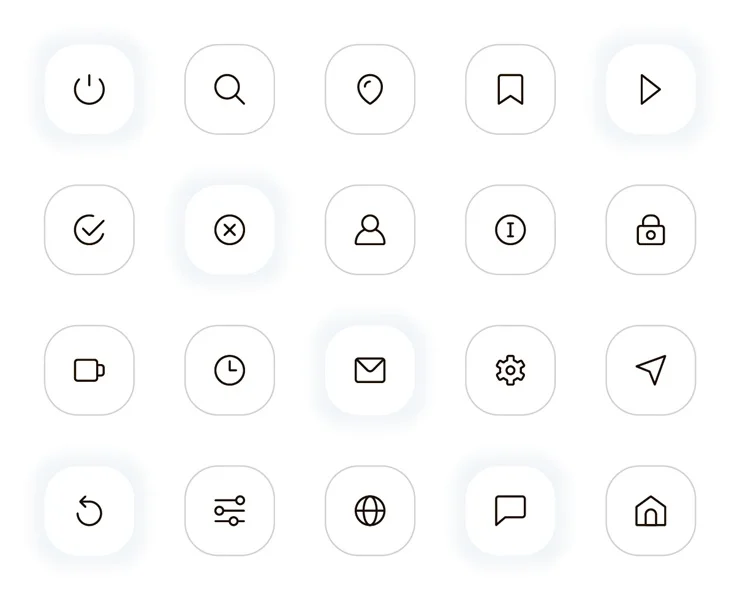Screen dimensions: 740x600
Task: Start playback with the play triangle icon
Action: (x=651, y=89)
